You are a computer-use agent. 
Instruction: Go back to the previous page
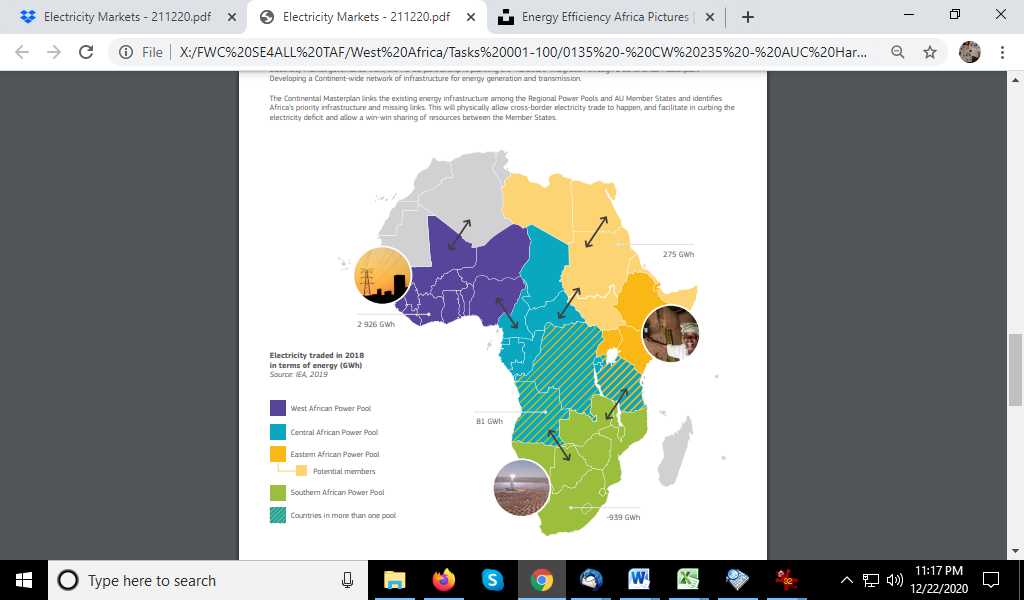22,52
